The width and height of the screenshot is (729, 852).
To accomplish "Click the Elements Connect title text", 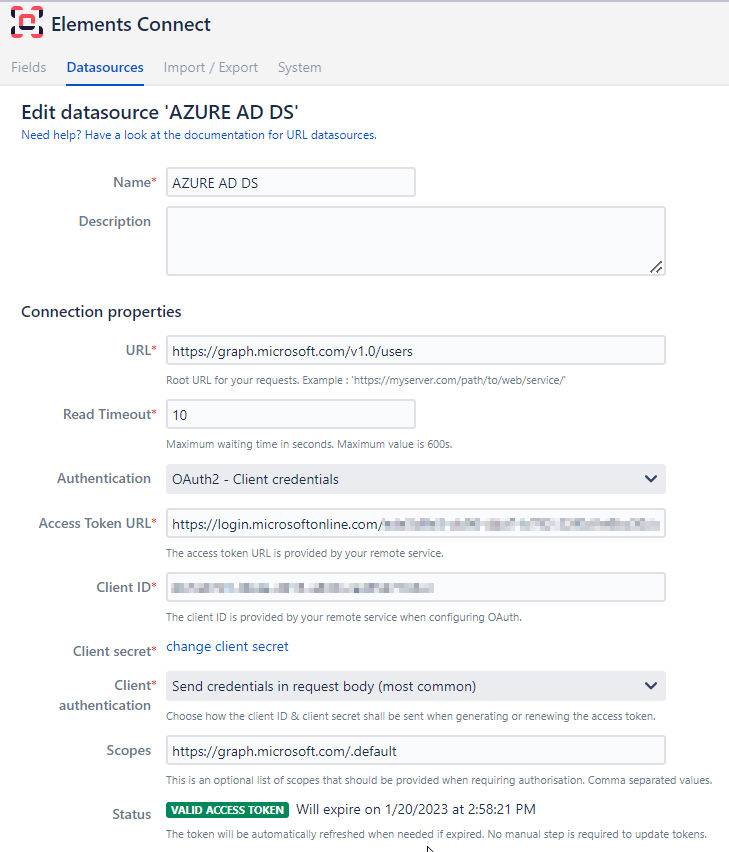I will [131, 24].
